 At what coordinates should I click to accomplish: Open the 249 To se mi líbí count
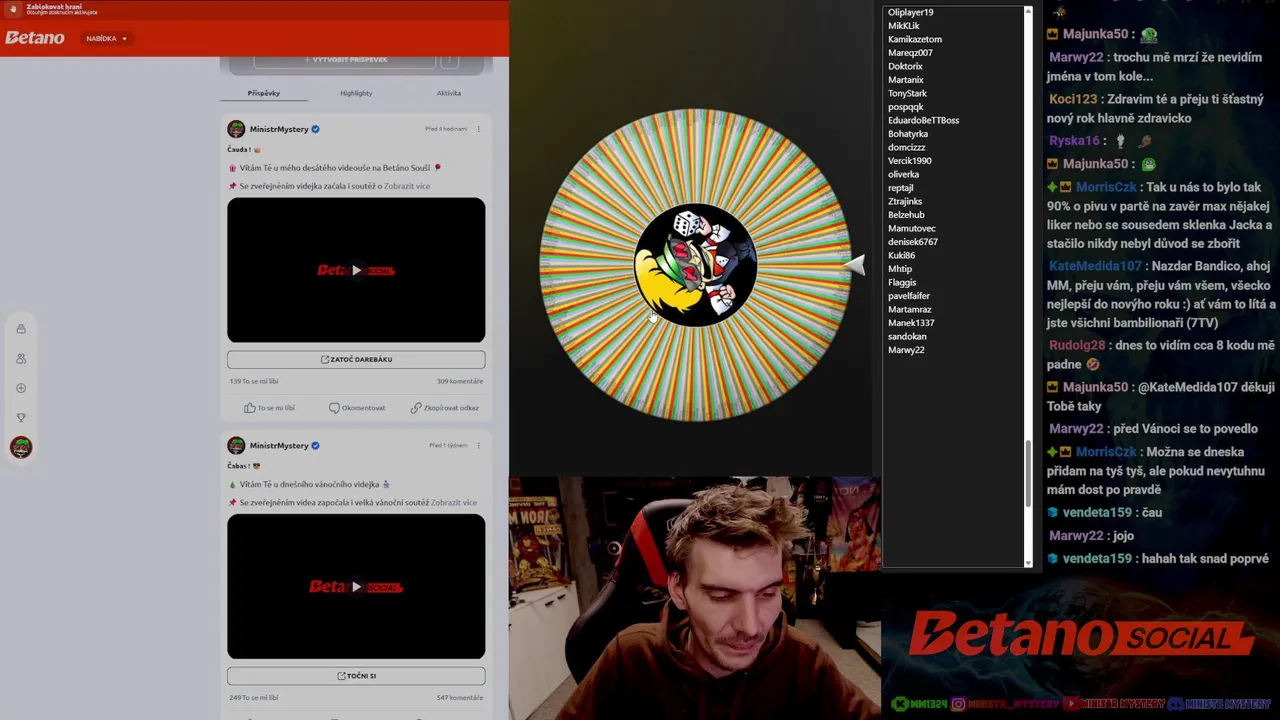[x=254, y=697]
